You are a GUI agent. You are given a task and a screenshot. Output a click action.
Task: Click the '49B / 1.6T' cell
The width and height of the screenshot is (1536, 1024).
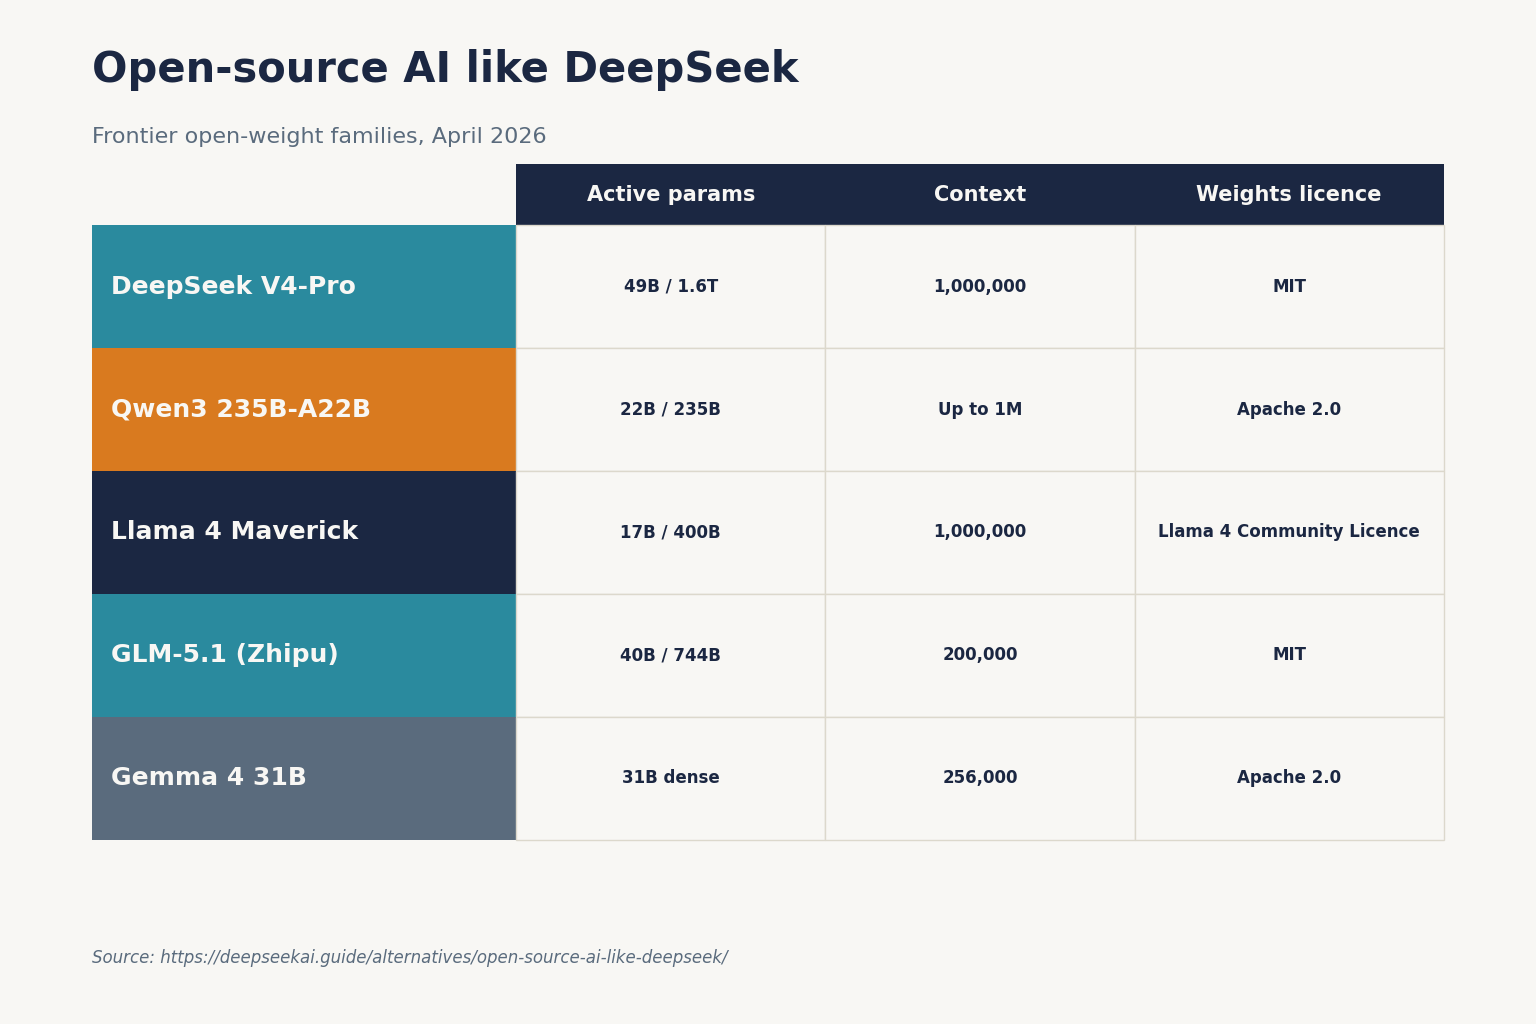pyautogui.click(x=671, y=287)
